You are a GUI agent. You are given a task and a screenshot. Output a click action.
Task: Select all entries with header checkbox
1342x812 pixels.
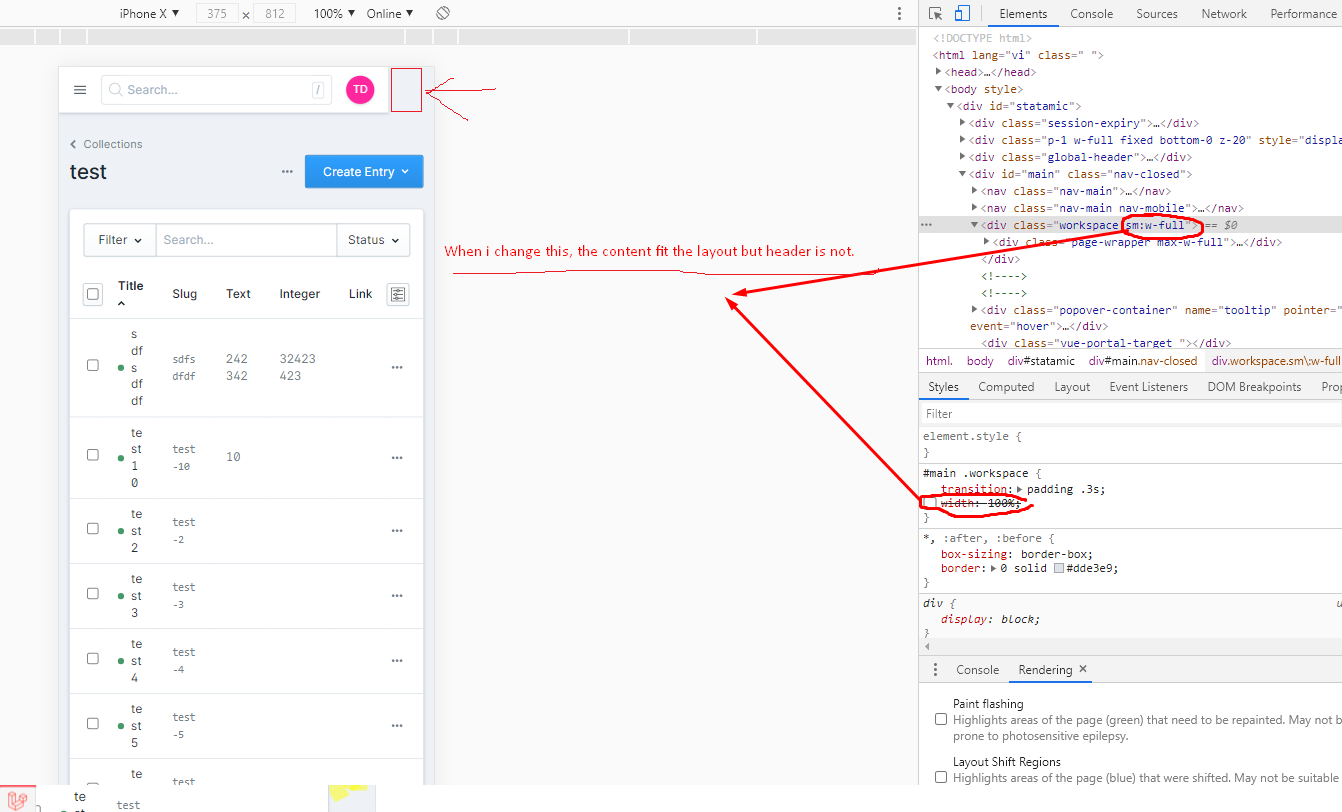pos(93,294)
